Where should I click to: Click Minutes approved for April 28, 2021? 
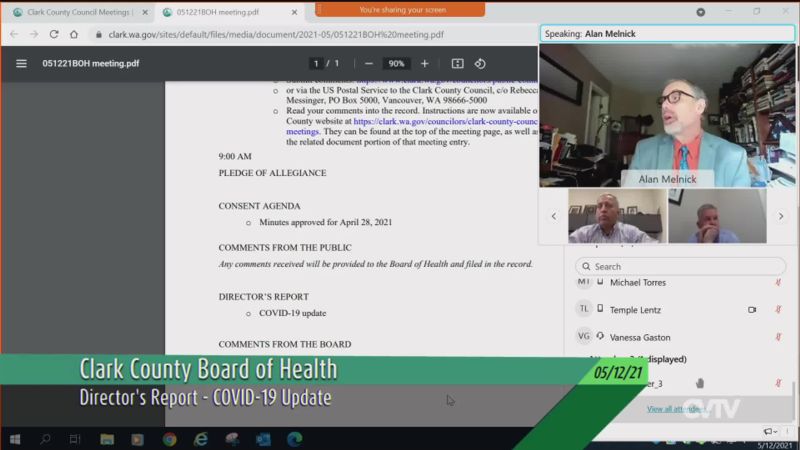pos(326,222)
